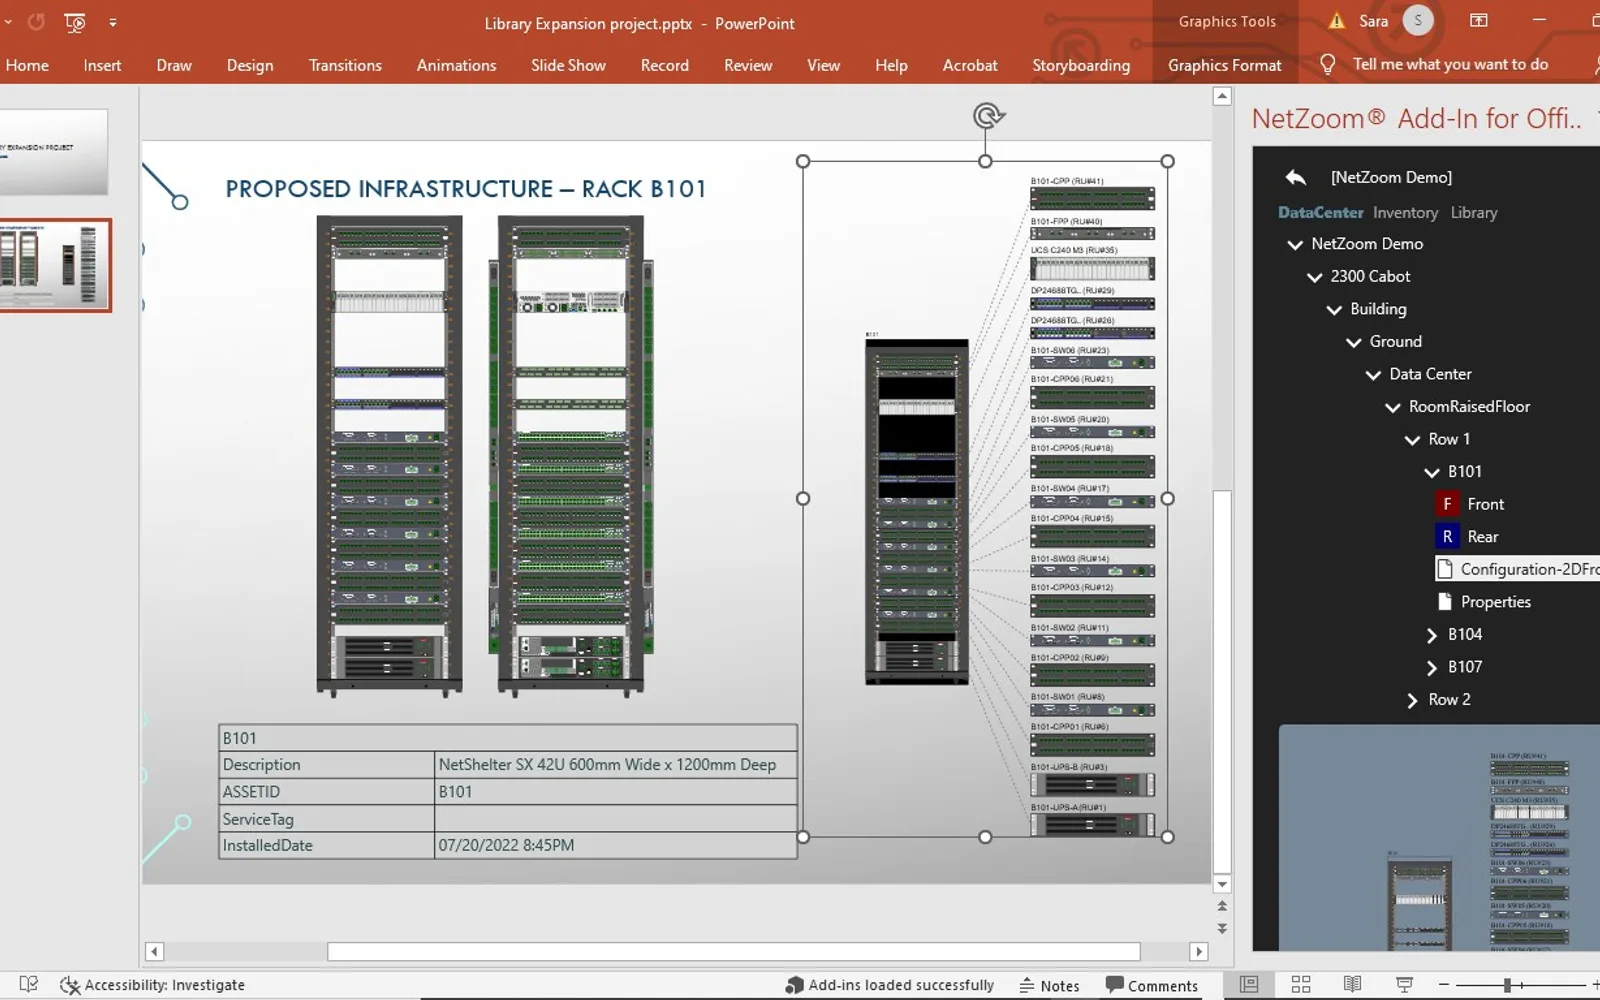Open the Design ribbon tab
This screenshot has width=1600, height=1000.
pyautogui.click(x=250, y=65)
